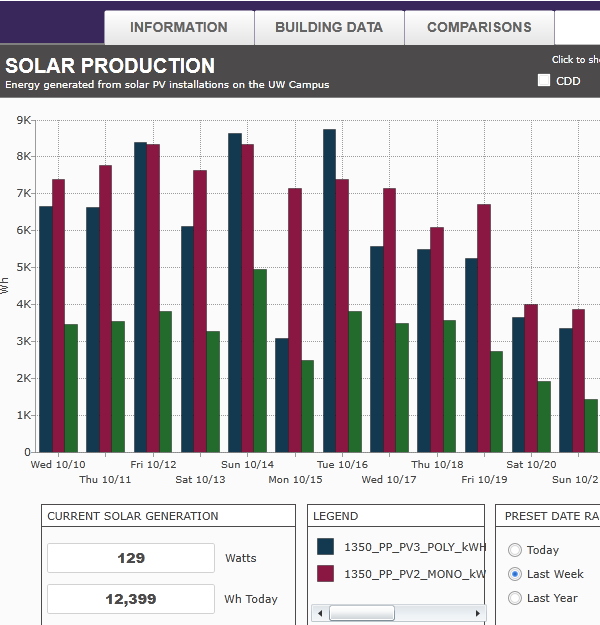Click the Wh Today value field
Screen dimensions: 600x625
click(x=131, y=599)
